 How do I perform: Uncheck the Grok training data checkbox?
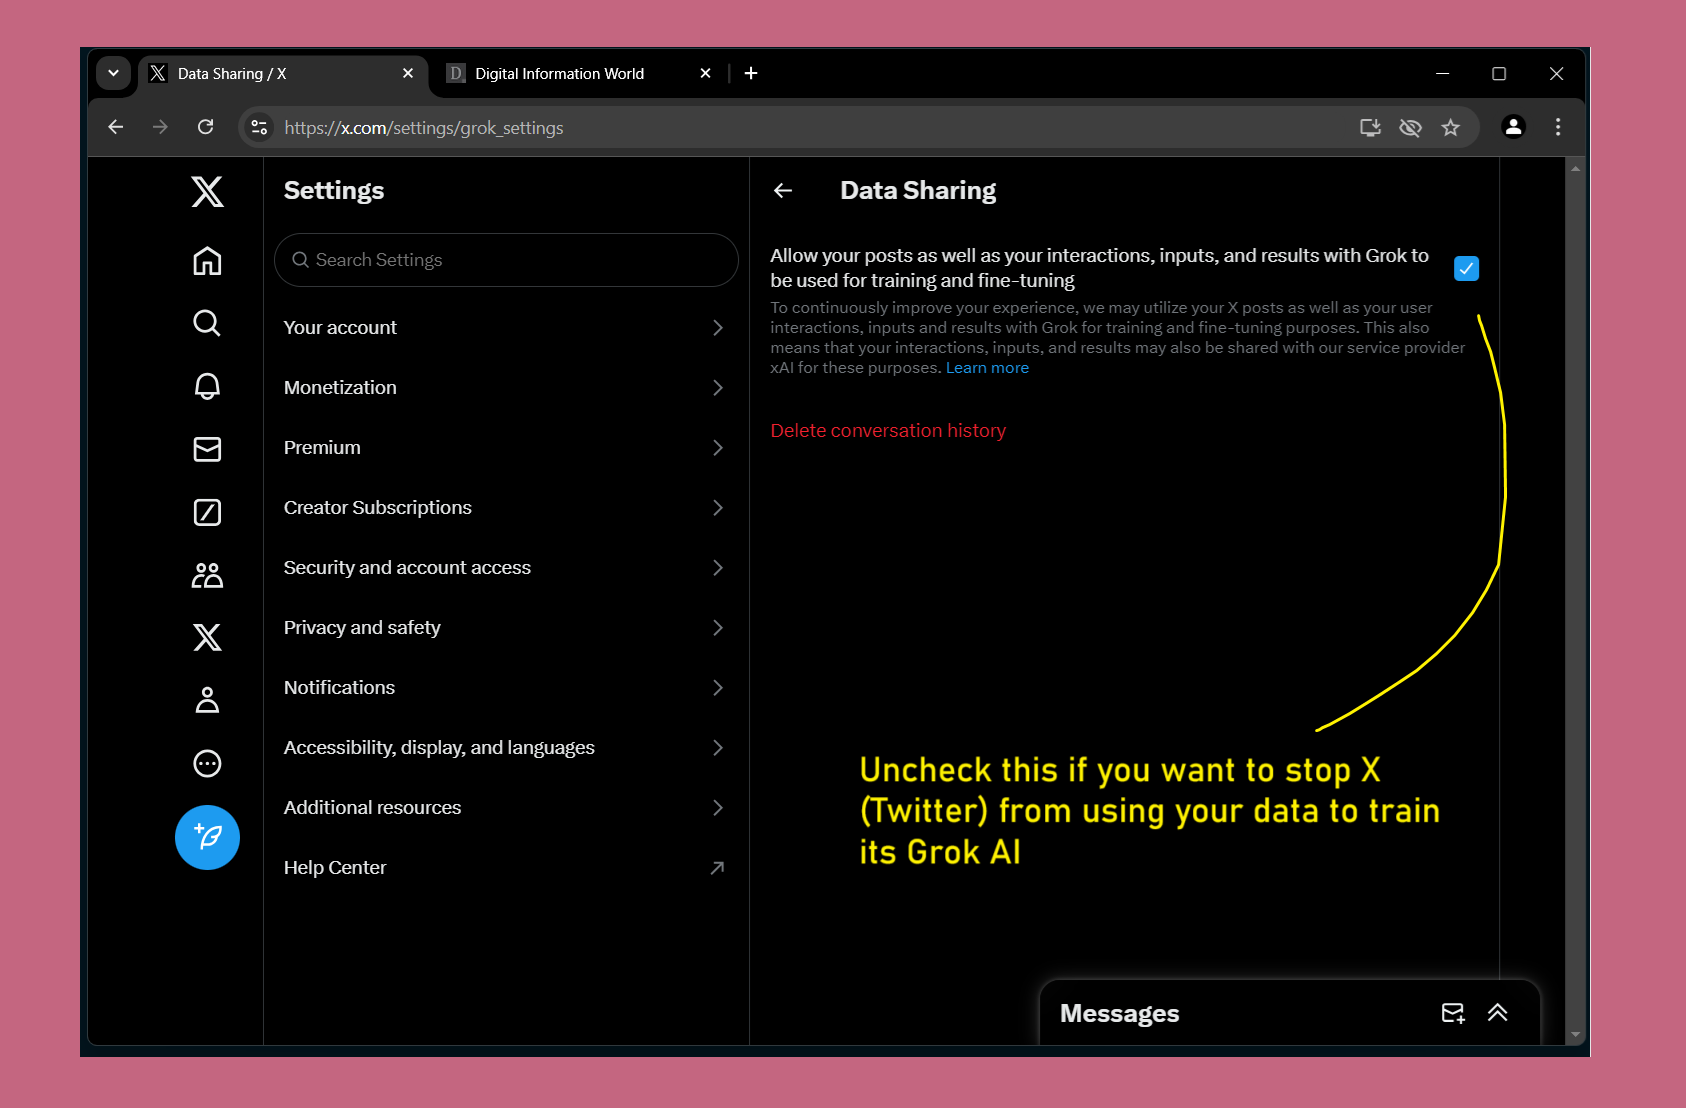point(1466,268)
